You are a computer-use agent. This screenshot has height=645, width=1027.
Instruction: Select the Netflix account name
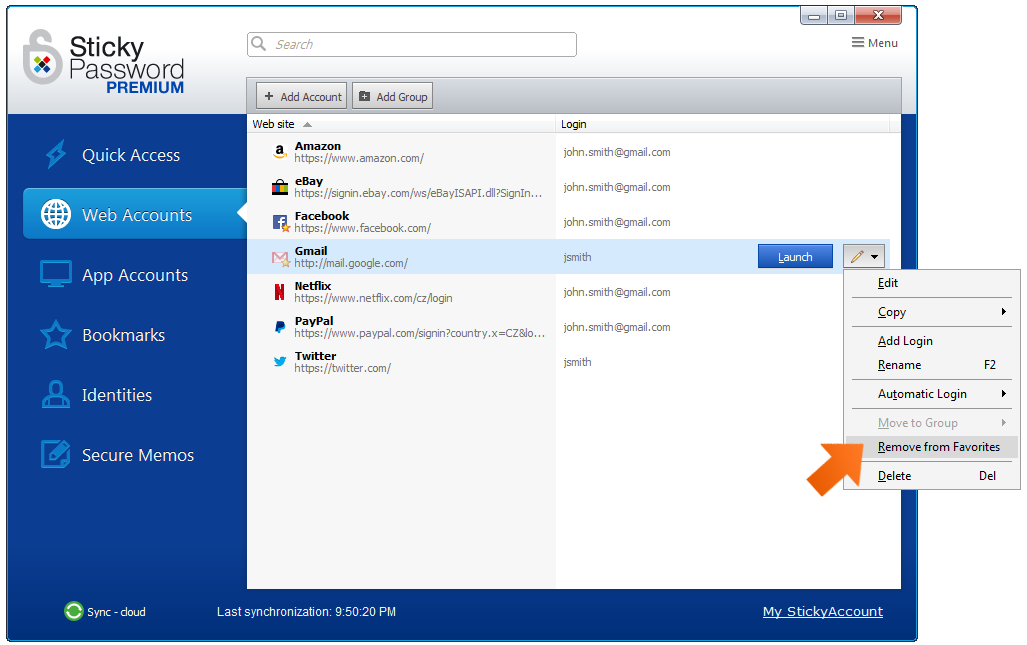(313, 286)
